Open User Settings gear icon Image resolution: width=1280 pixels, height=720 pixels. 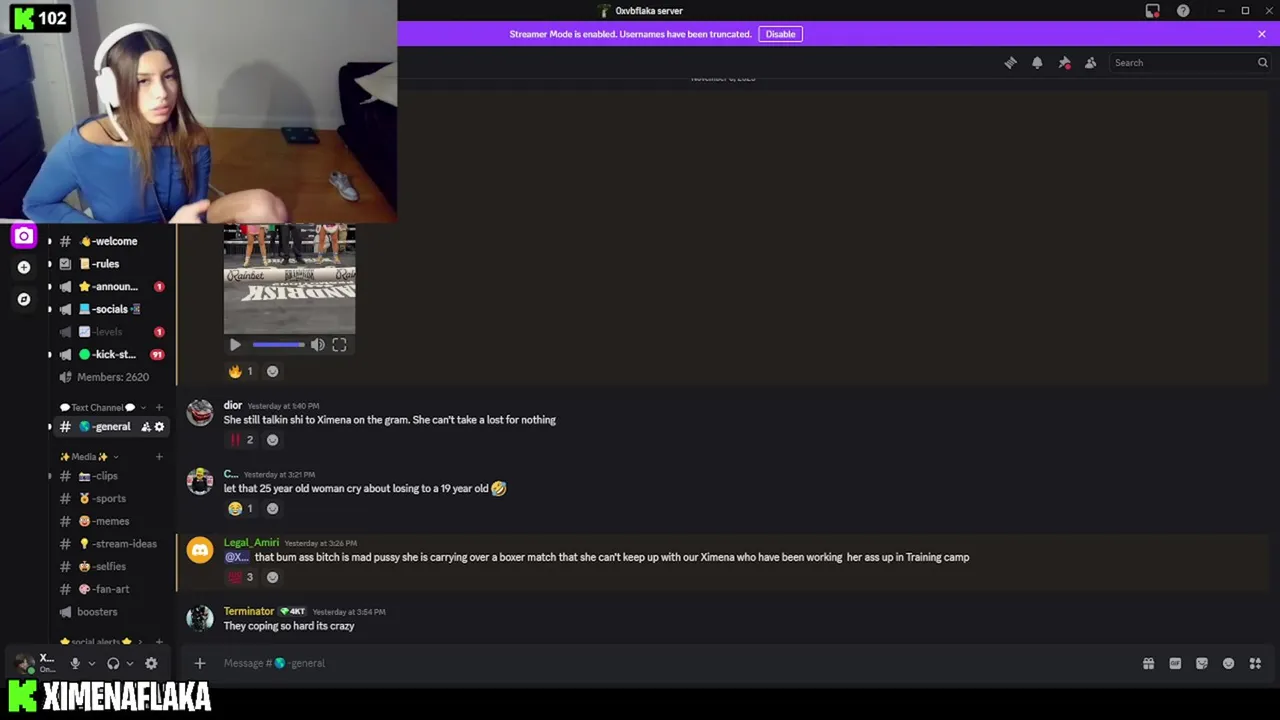[151, 663]
